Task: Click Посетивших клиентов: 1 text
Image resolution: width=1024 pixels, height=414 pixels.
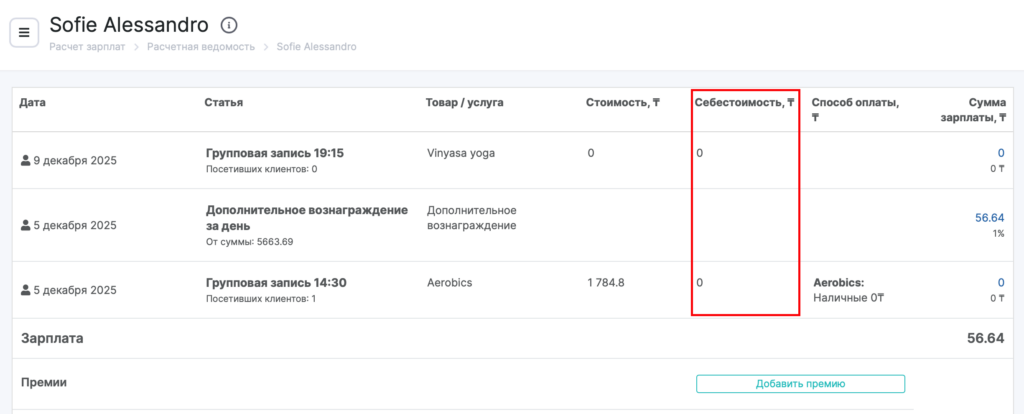Action: point(261,299)
